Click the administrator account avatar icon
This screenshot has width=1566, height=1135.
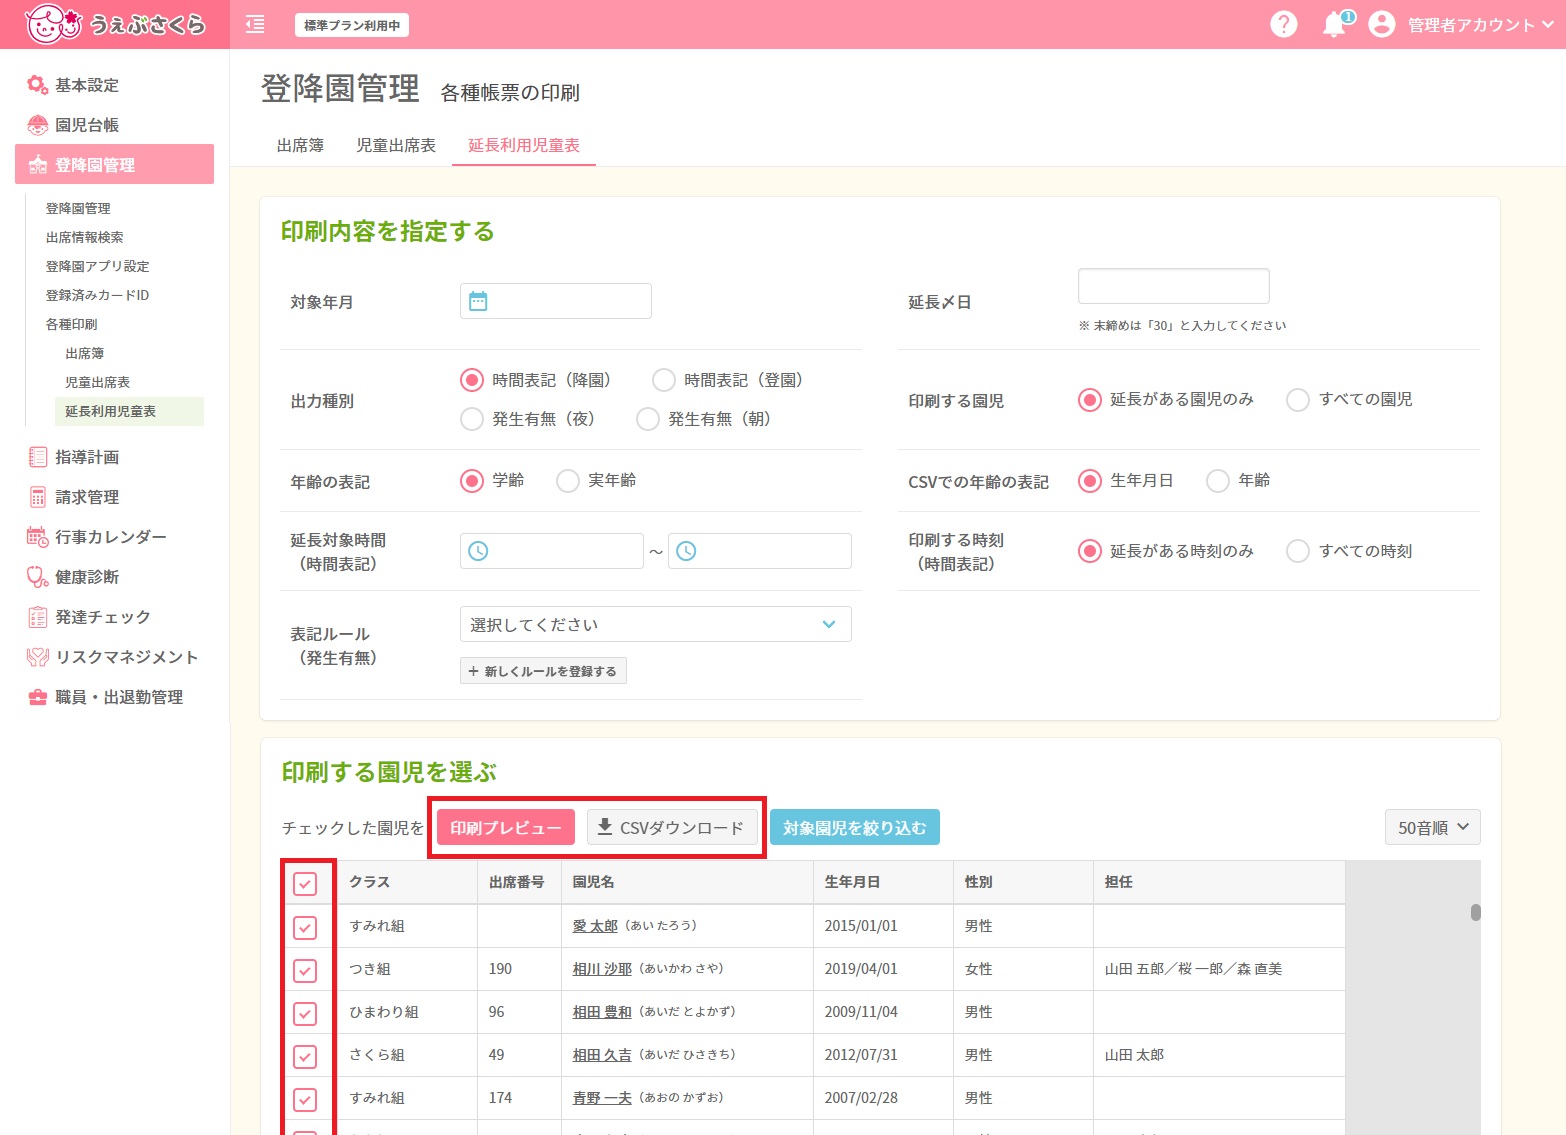pos(1381,24)
